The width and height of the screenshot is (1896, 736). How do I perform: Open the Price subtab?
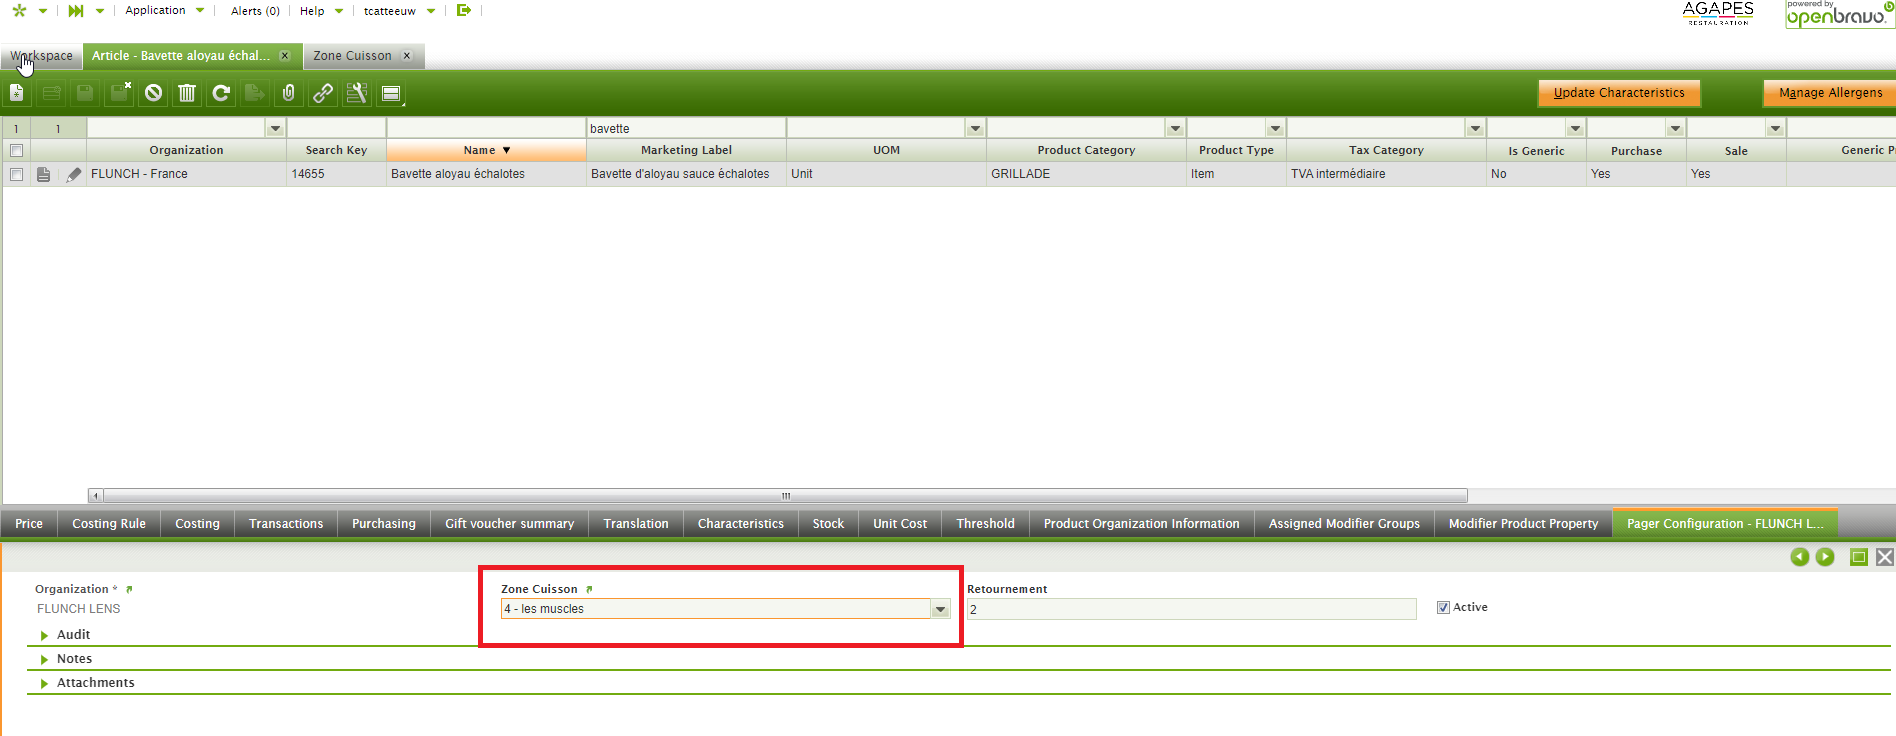pyautogui.click(x=29, y=524)
